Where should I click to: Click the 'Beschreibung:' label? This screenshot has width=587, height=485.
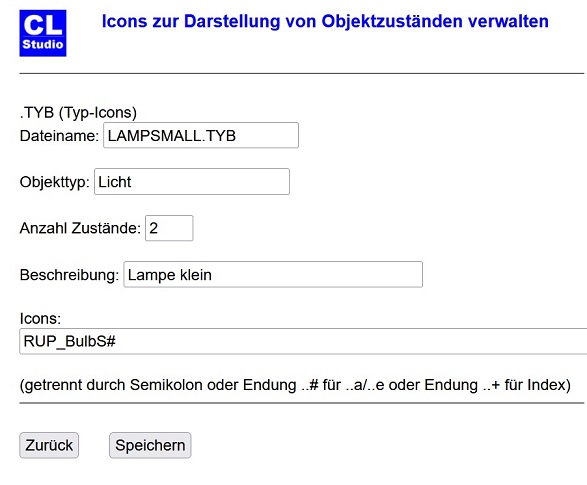tap(69, 275)
